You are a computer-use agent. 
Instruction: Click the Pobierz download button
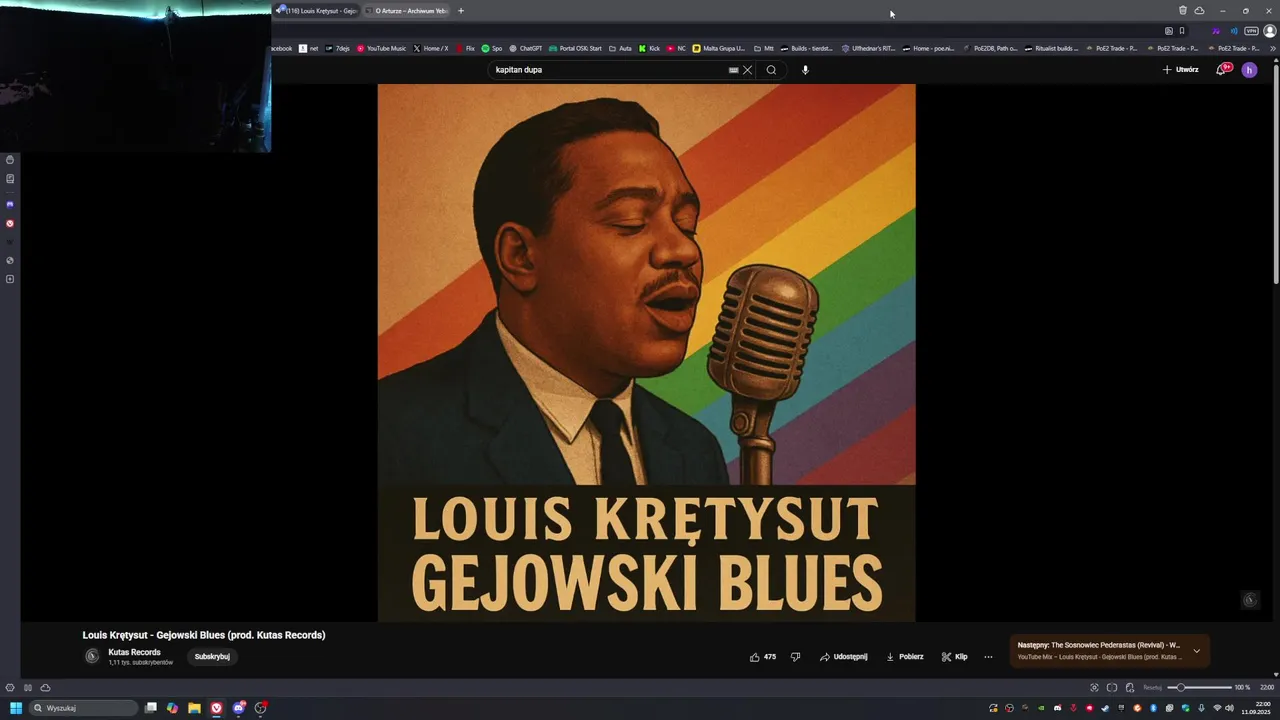coord(904,657)
